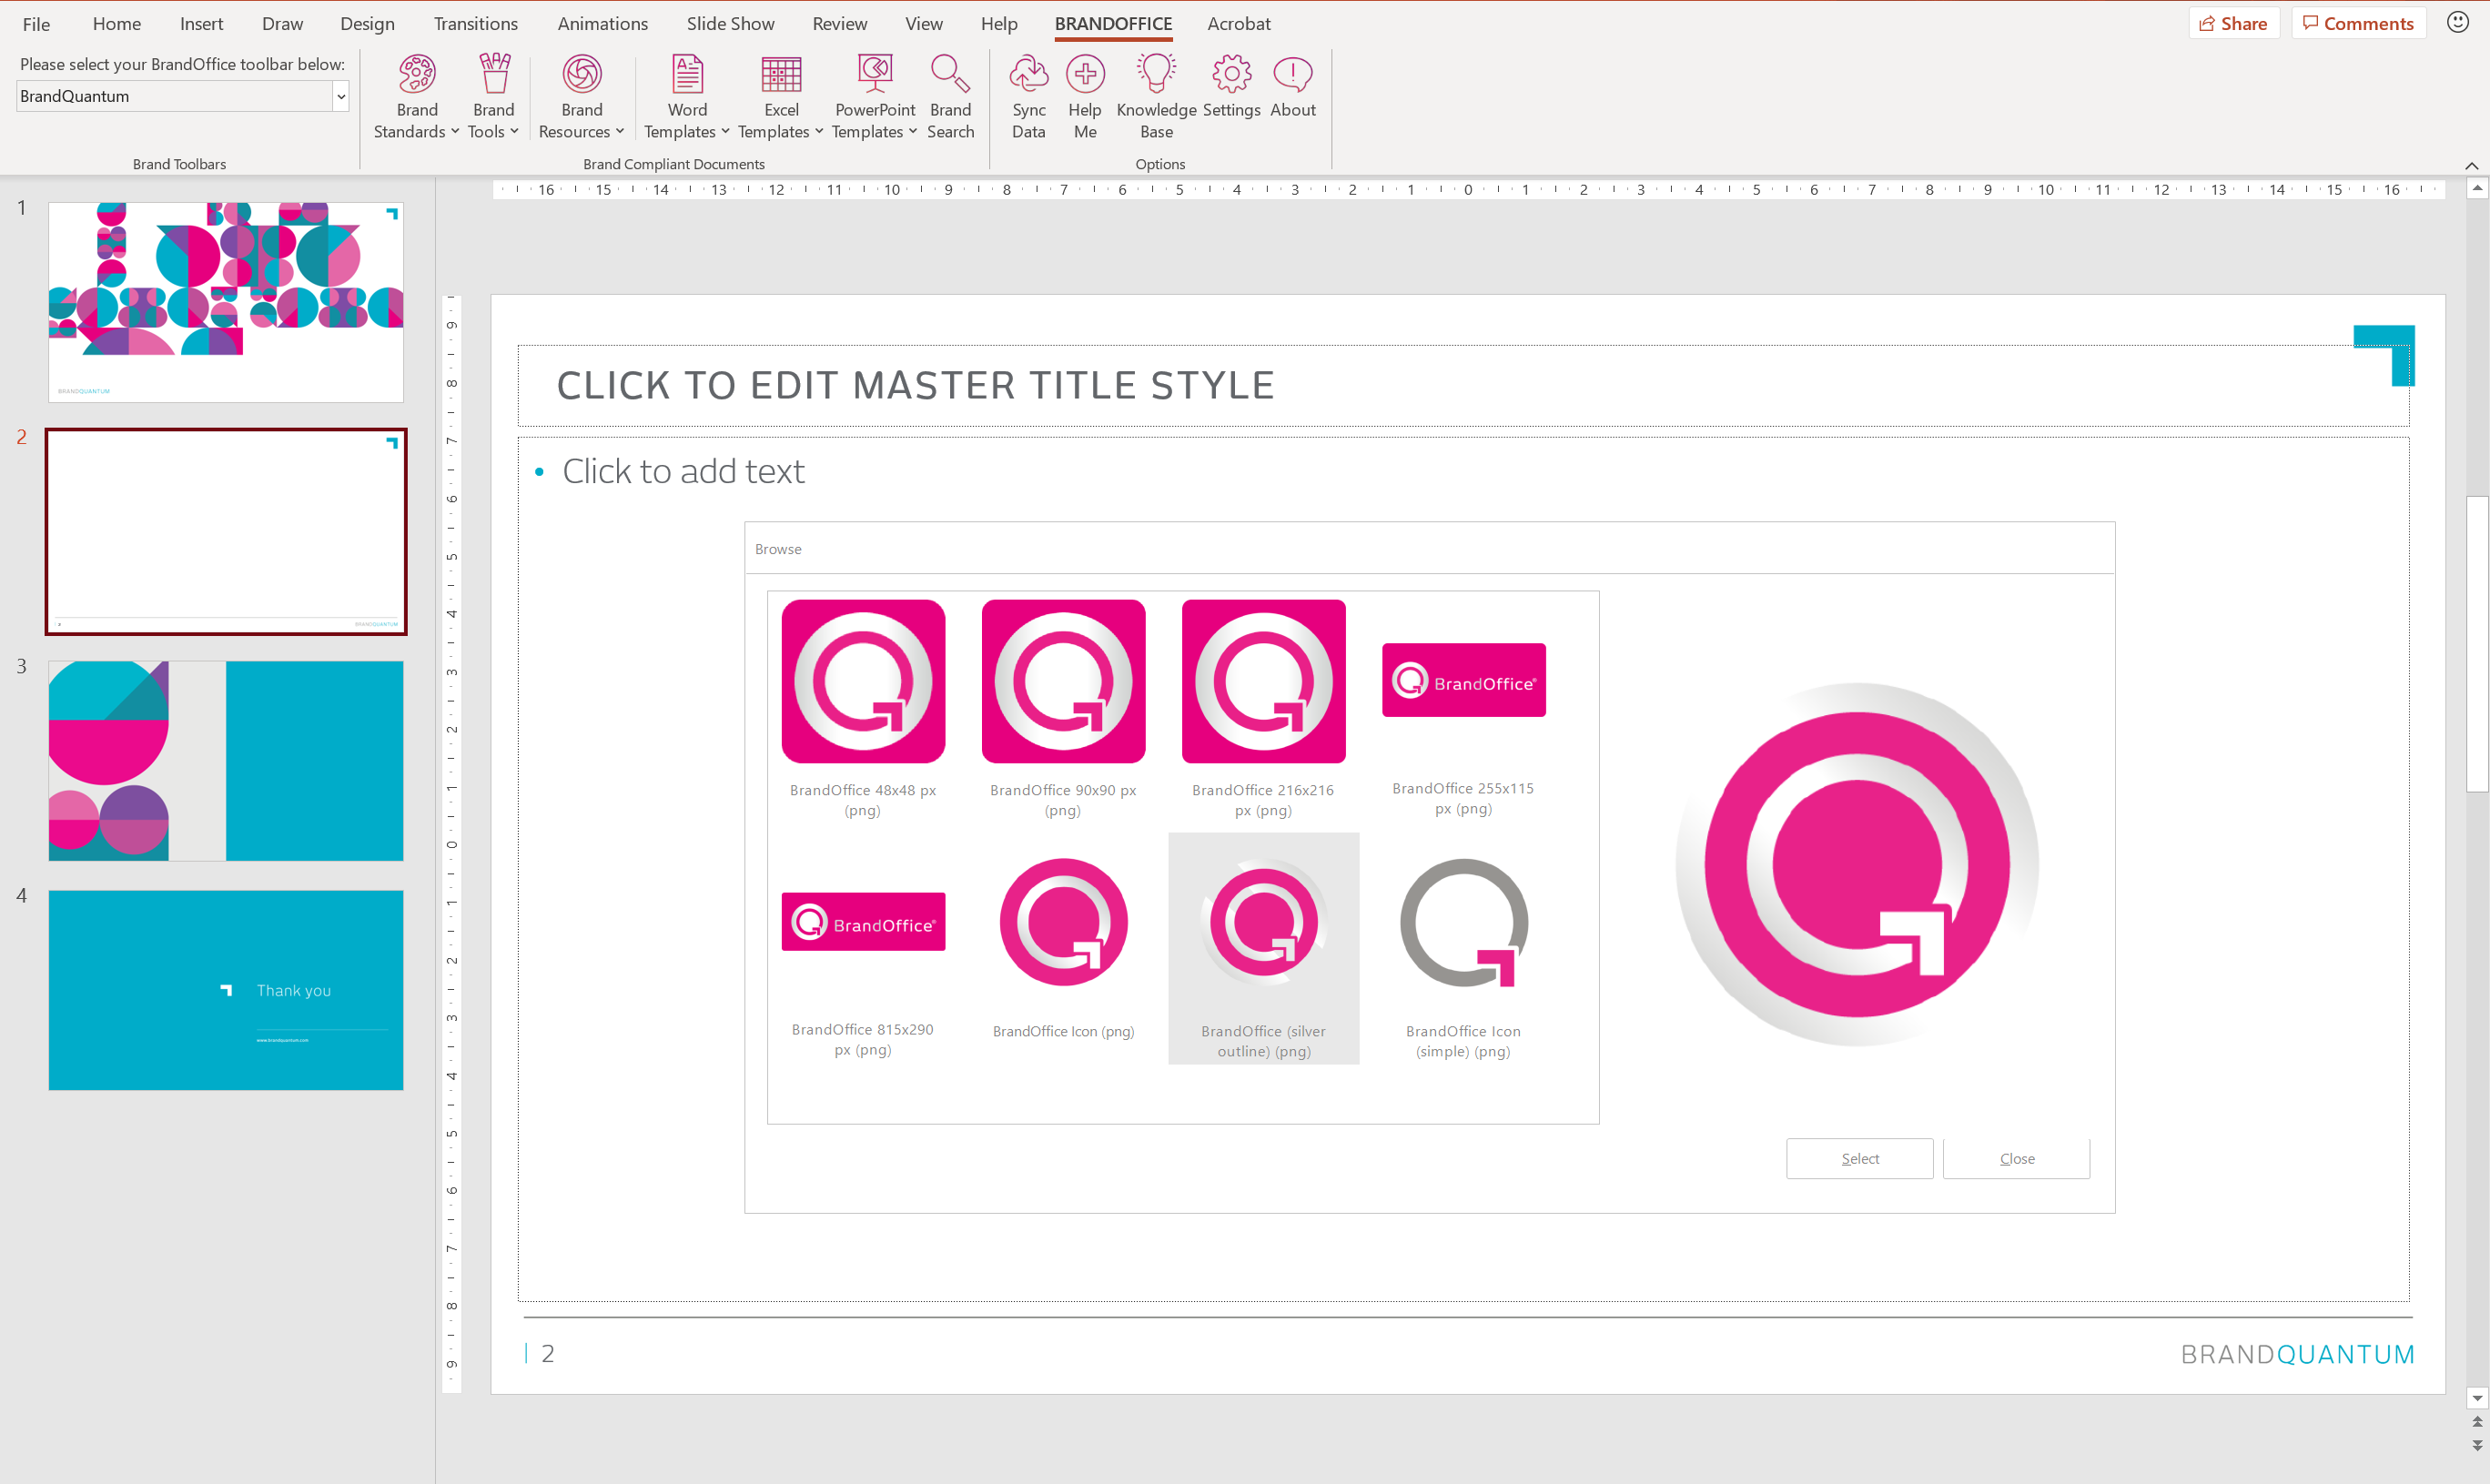Launch Brand Search
The width and height of the screenshot is (2490, 1484).
click(950, 96)
